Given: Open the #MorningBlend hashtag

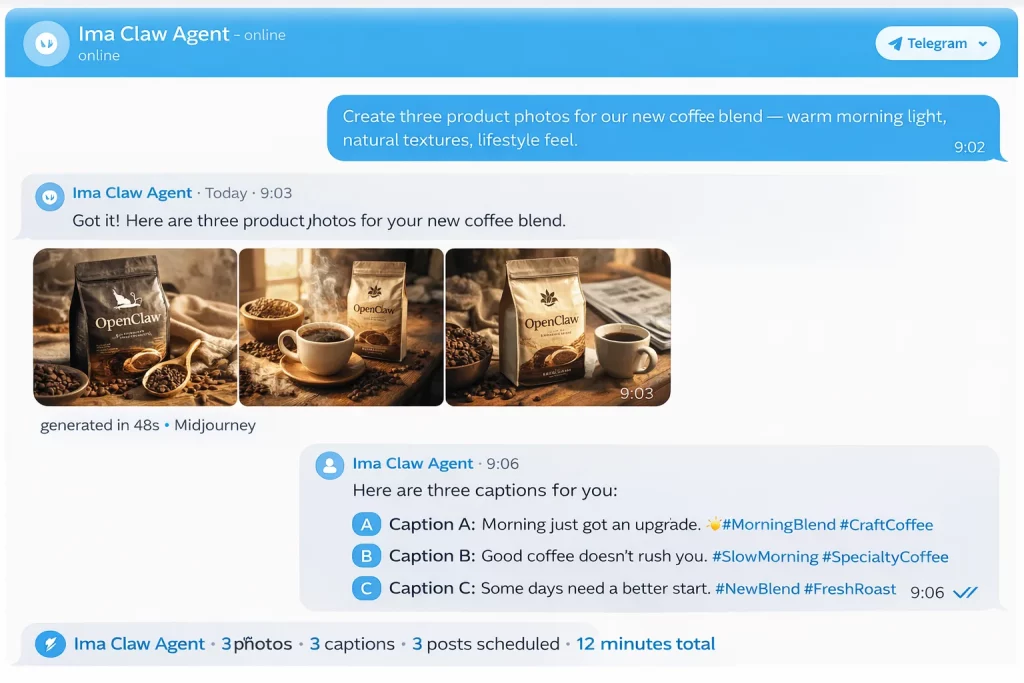Looking at the screenshot, I should pos(778,525).
